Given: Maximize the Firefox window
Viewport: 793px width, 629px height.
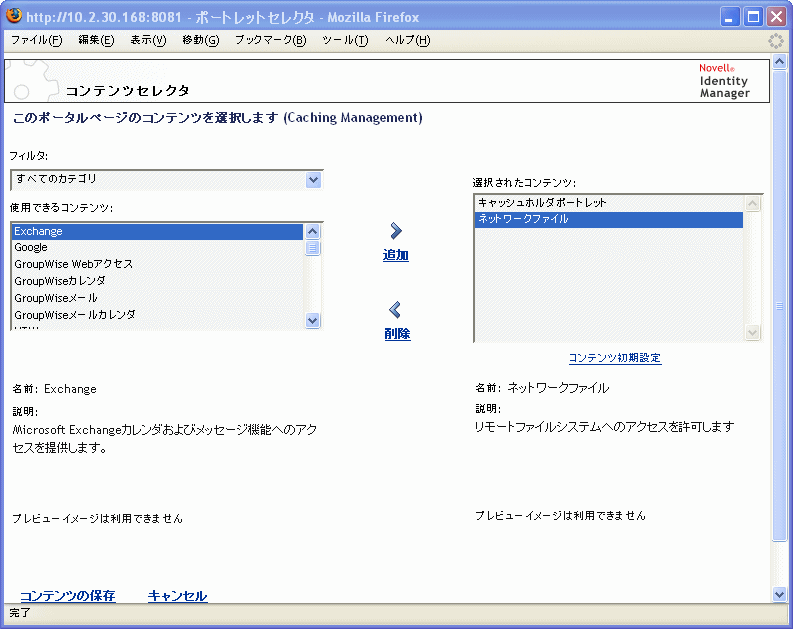Looking at the screenshot, I should 753,17.
